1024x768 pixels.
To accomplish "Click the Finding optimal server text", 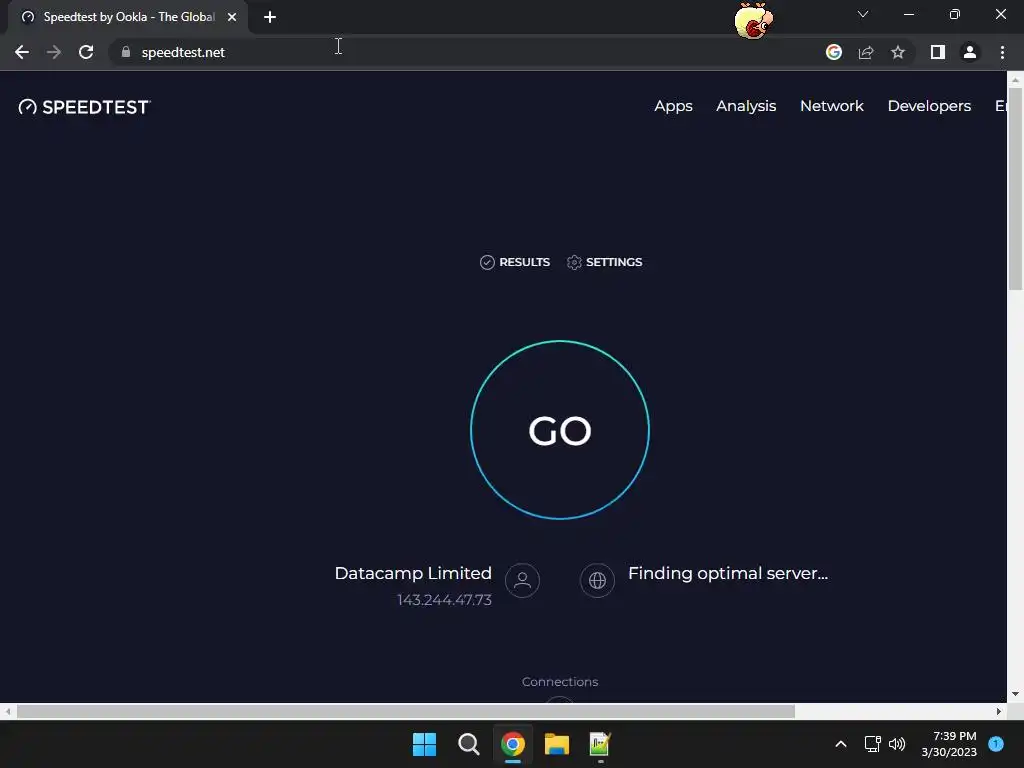I will point(728,573).
